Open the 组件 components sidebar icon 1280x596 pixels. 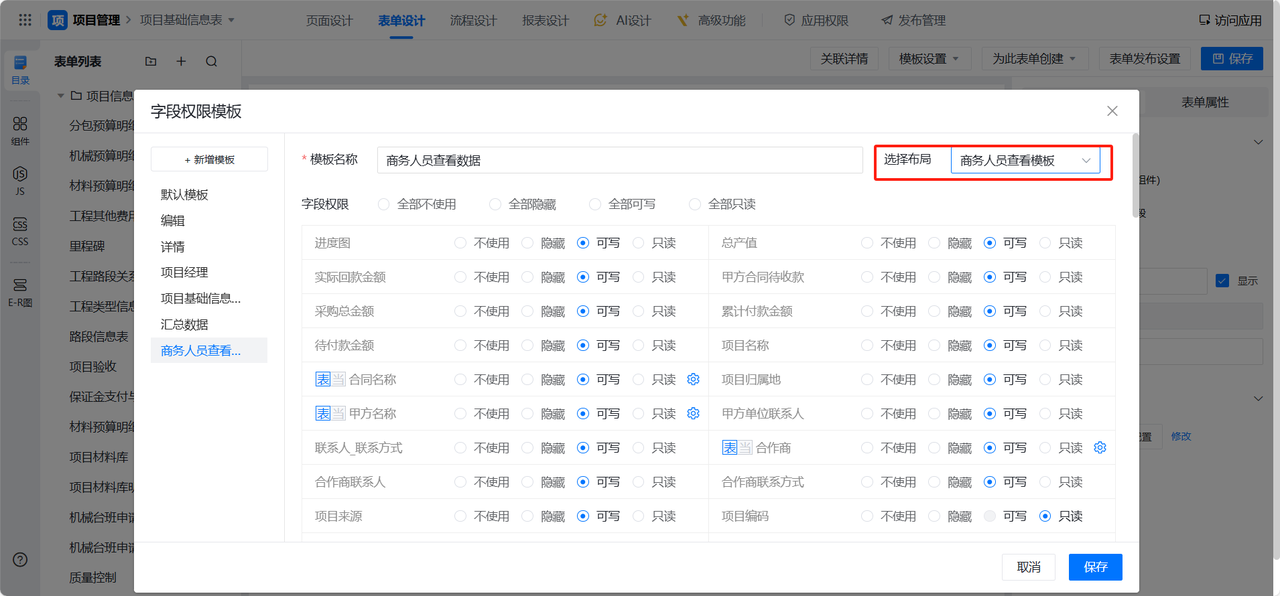pyautogui.click(x=20, y=130)
